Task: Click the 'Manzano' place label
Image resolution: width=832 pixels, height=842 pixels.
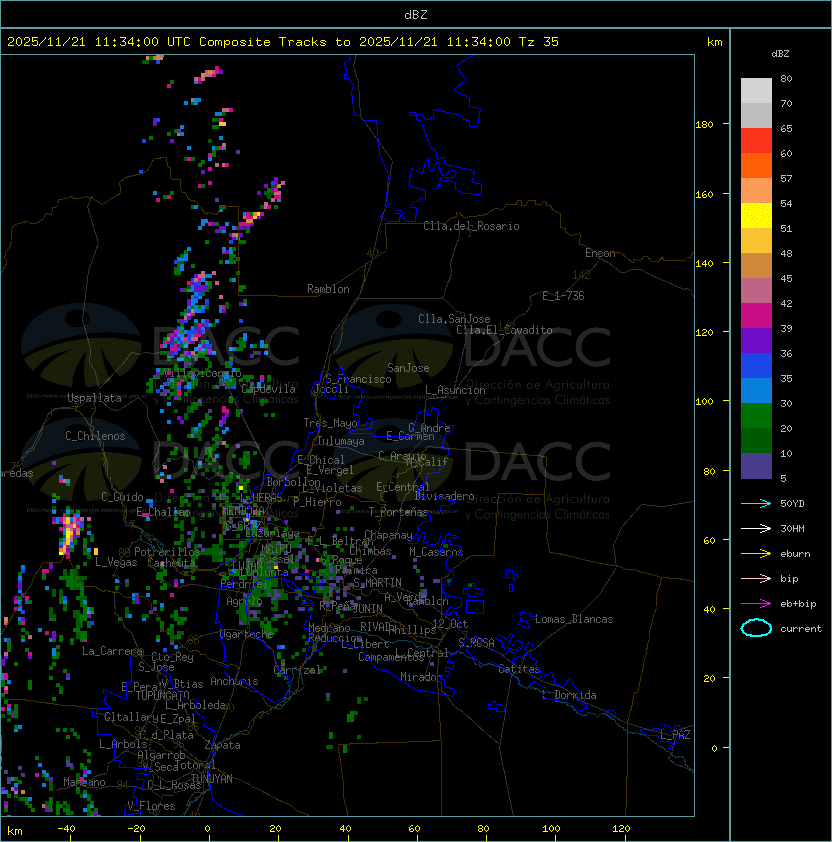Action: (84, 782)
